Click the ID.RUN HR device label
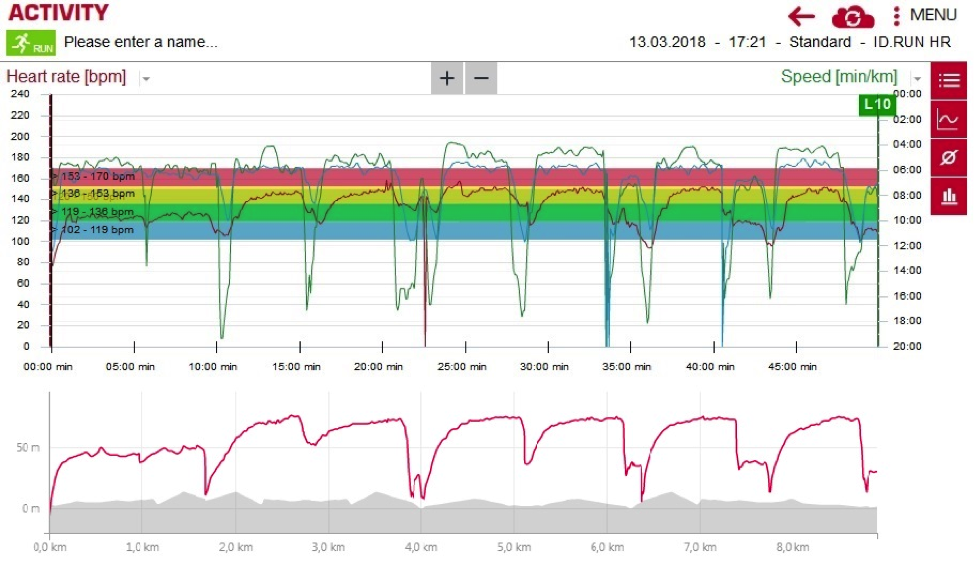Image resolution: width=974 pixels, height=571 pixels. [x=911, y=42]
